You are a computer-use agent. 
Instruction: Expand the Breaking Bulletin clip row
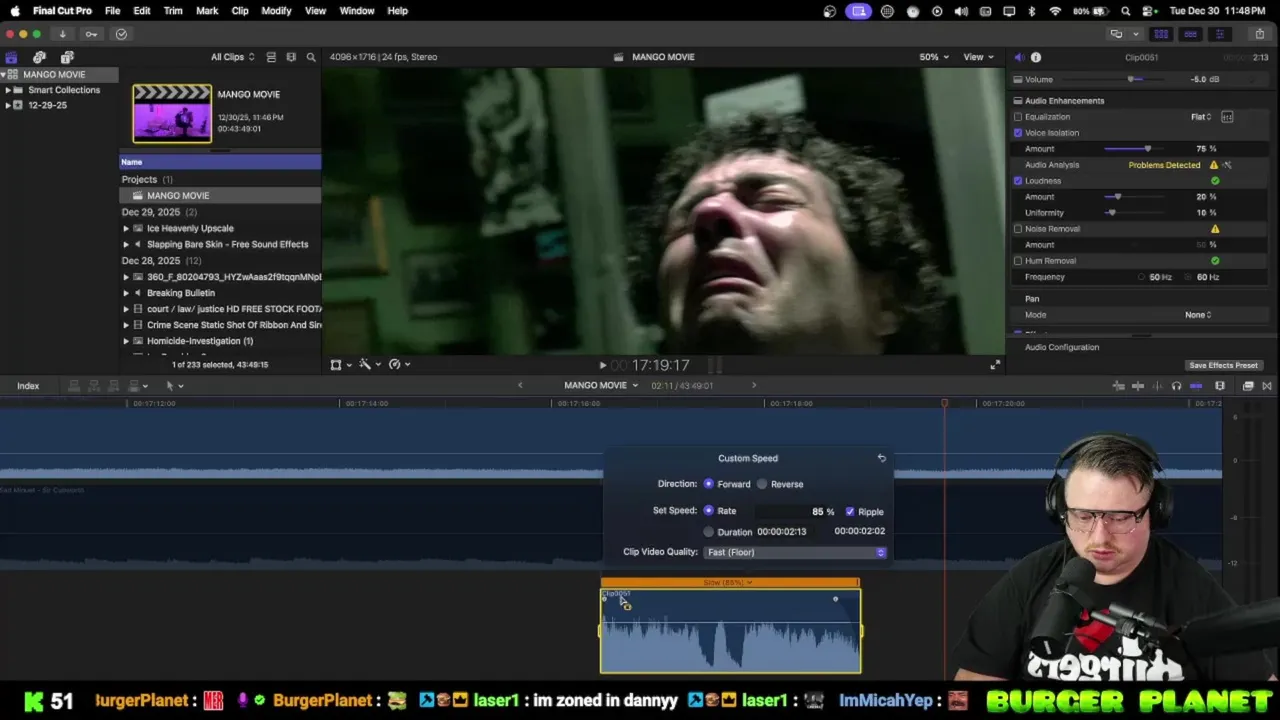tap(126, 293)
